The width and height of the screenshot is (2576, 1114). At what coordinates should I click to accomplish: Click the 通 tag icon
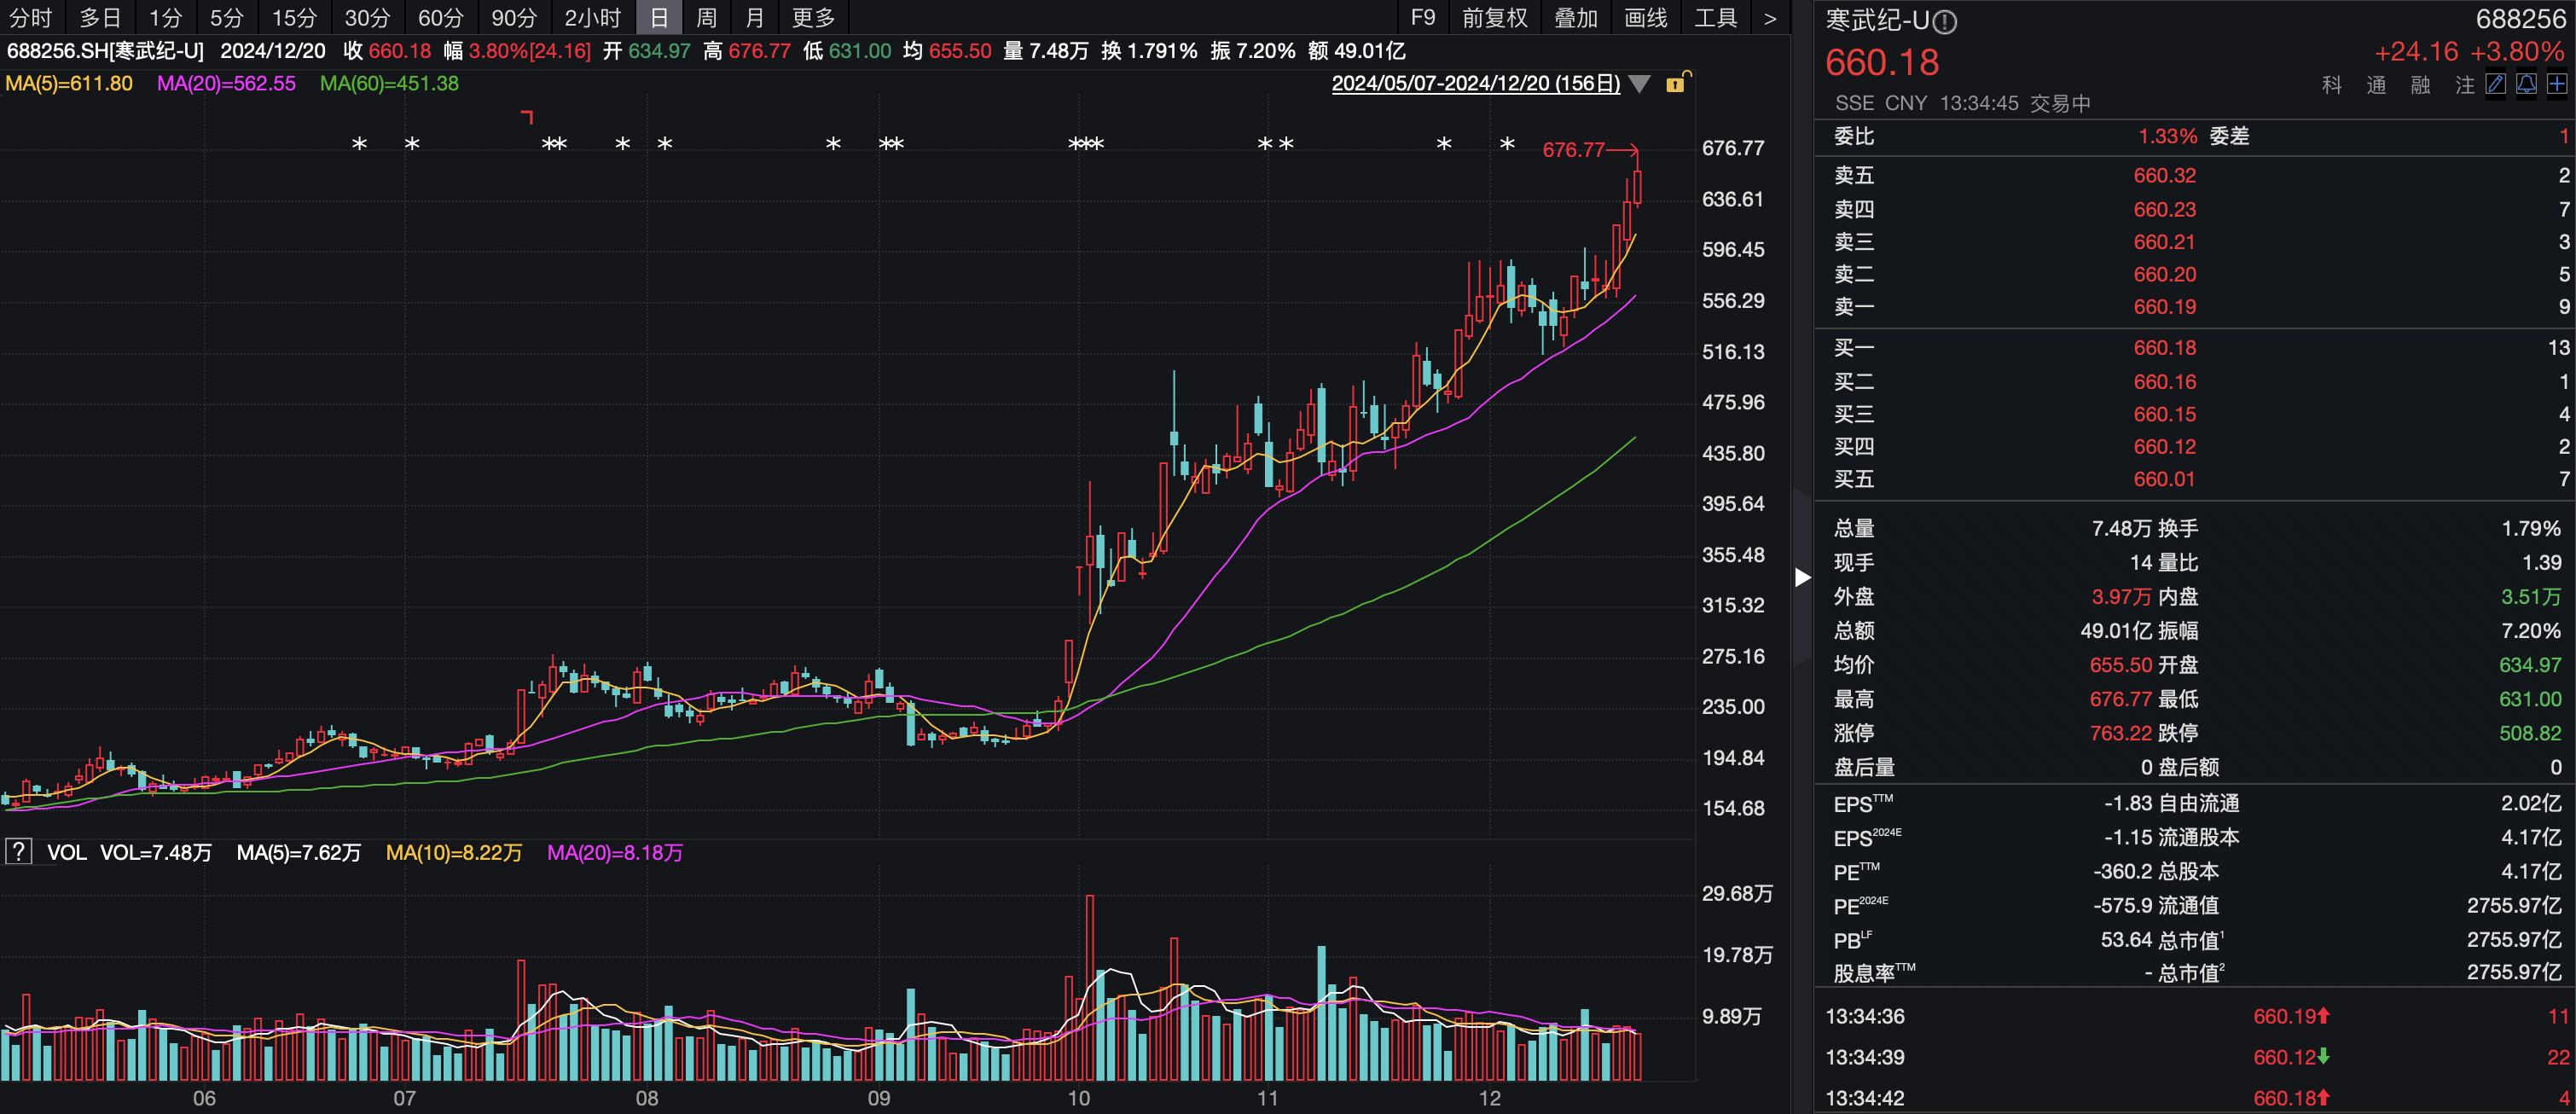pyautogui.click(x=2376, y=85)
